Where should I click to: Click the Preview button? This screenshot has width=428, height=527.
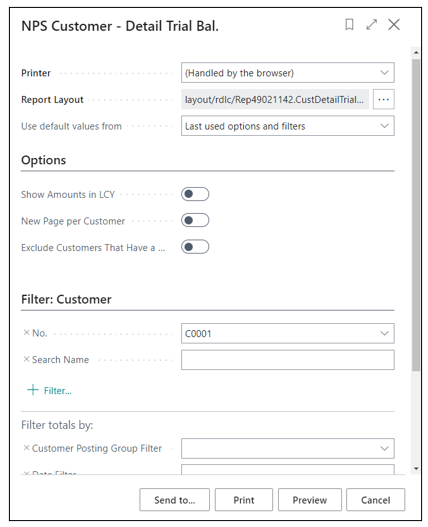point(310,500)
